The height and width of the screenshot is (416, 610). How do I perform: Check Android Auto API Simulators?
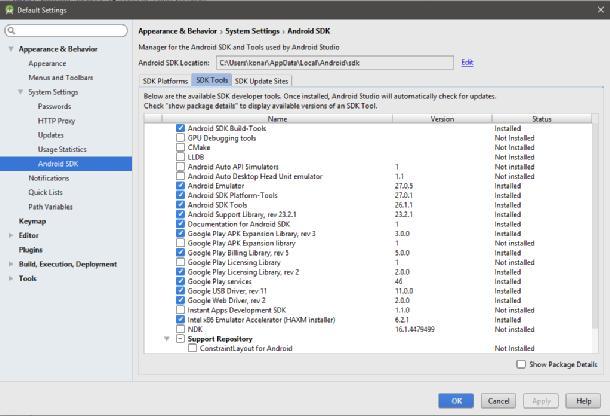pos(180,167)
